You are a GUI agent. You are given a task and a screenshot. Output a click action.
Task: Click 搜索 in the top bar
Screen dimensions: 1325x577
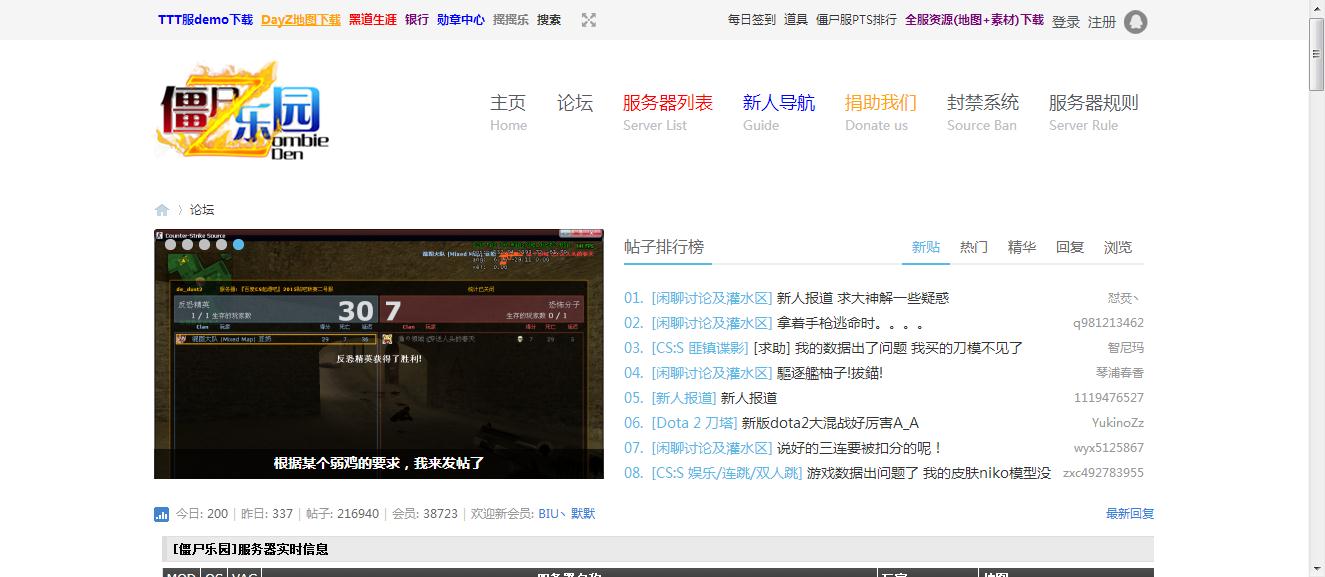[x=549, y=20]
